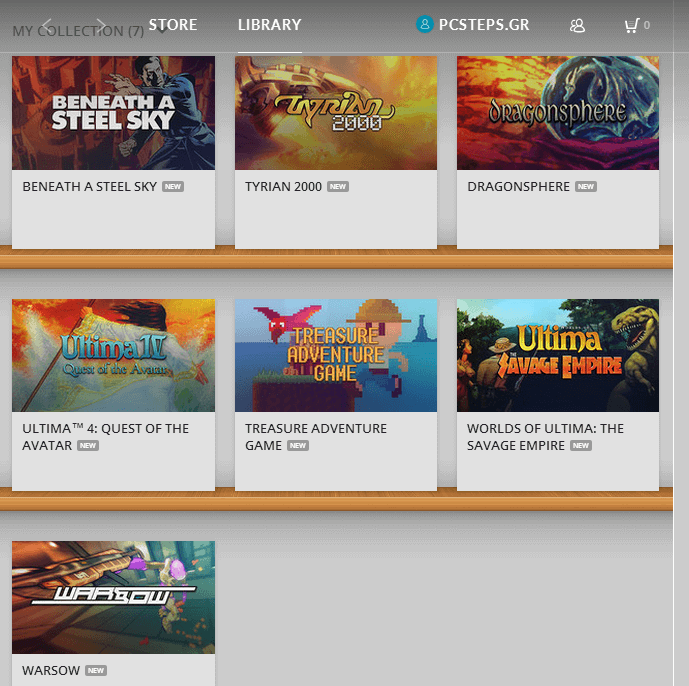The height and width of the screenshot is (686, 689).
Task: Click NEW badge beside Treasure Adventure Game
Action: point(298,446)
